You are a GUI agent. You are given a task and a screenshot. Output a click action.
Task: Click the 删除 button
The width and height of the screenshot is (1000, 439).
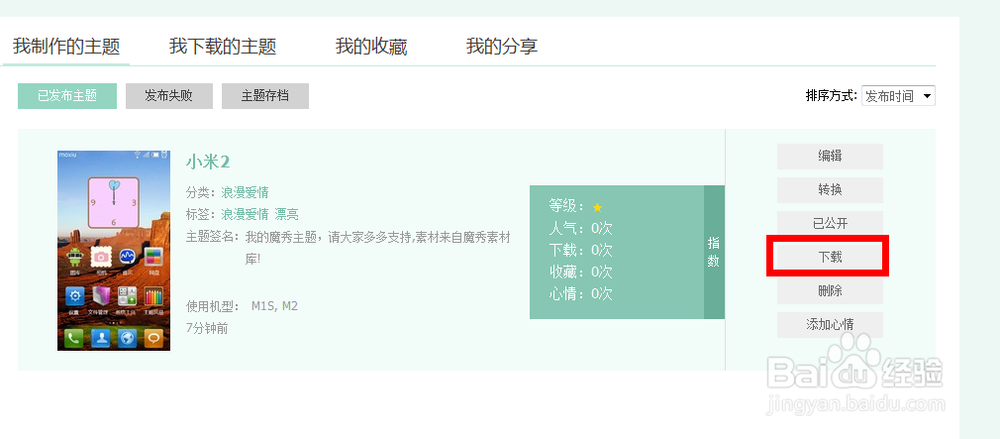(830, 291)
